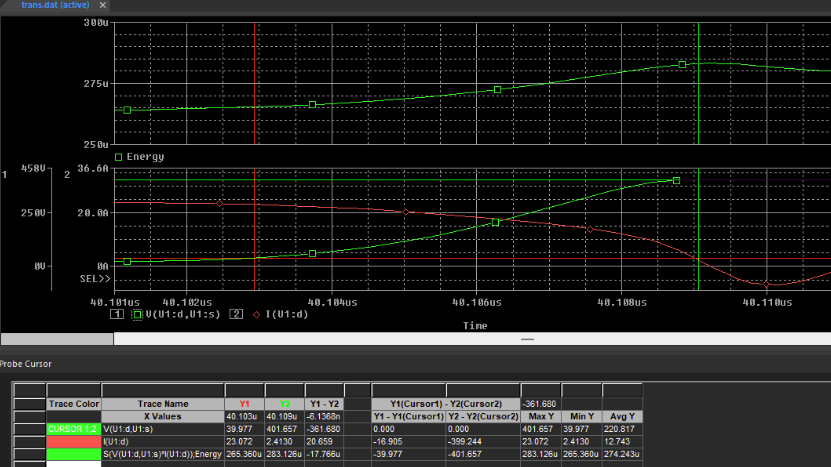Viewport: 831px width, 467px height.
Task: Click the Y-axis 1 legend box
Action: coord(117,314)
